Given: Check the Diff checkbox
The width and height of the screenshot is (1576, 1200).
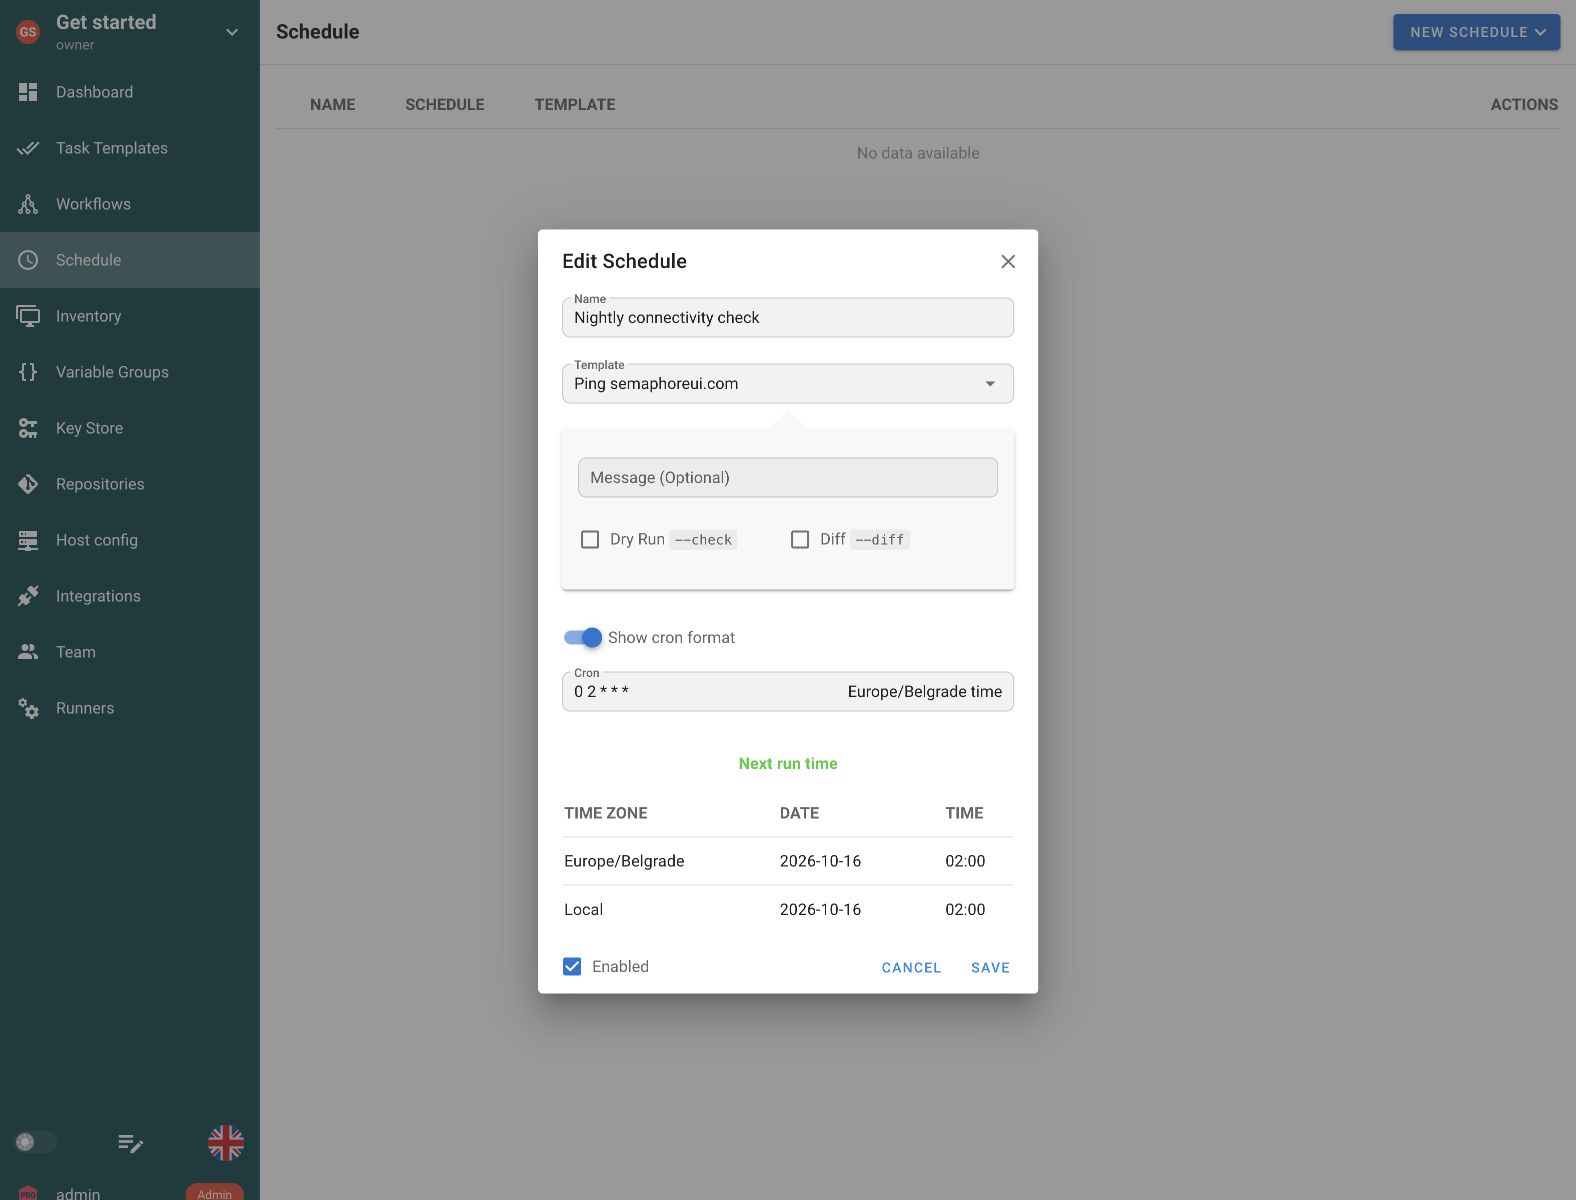Looking at the screenshot, I should point(800,539).
